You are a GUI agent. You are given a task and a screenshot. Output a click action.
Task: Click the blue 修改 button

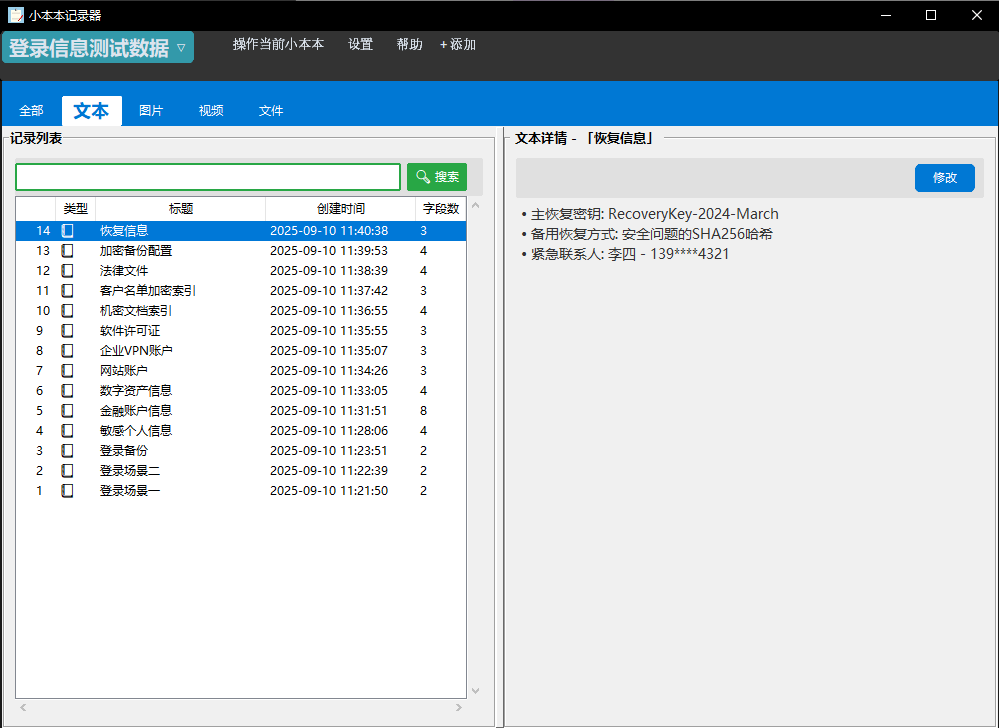[944, 178]
